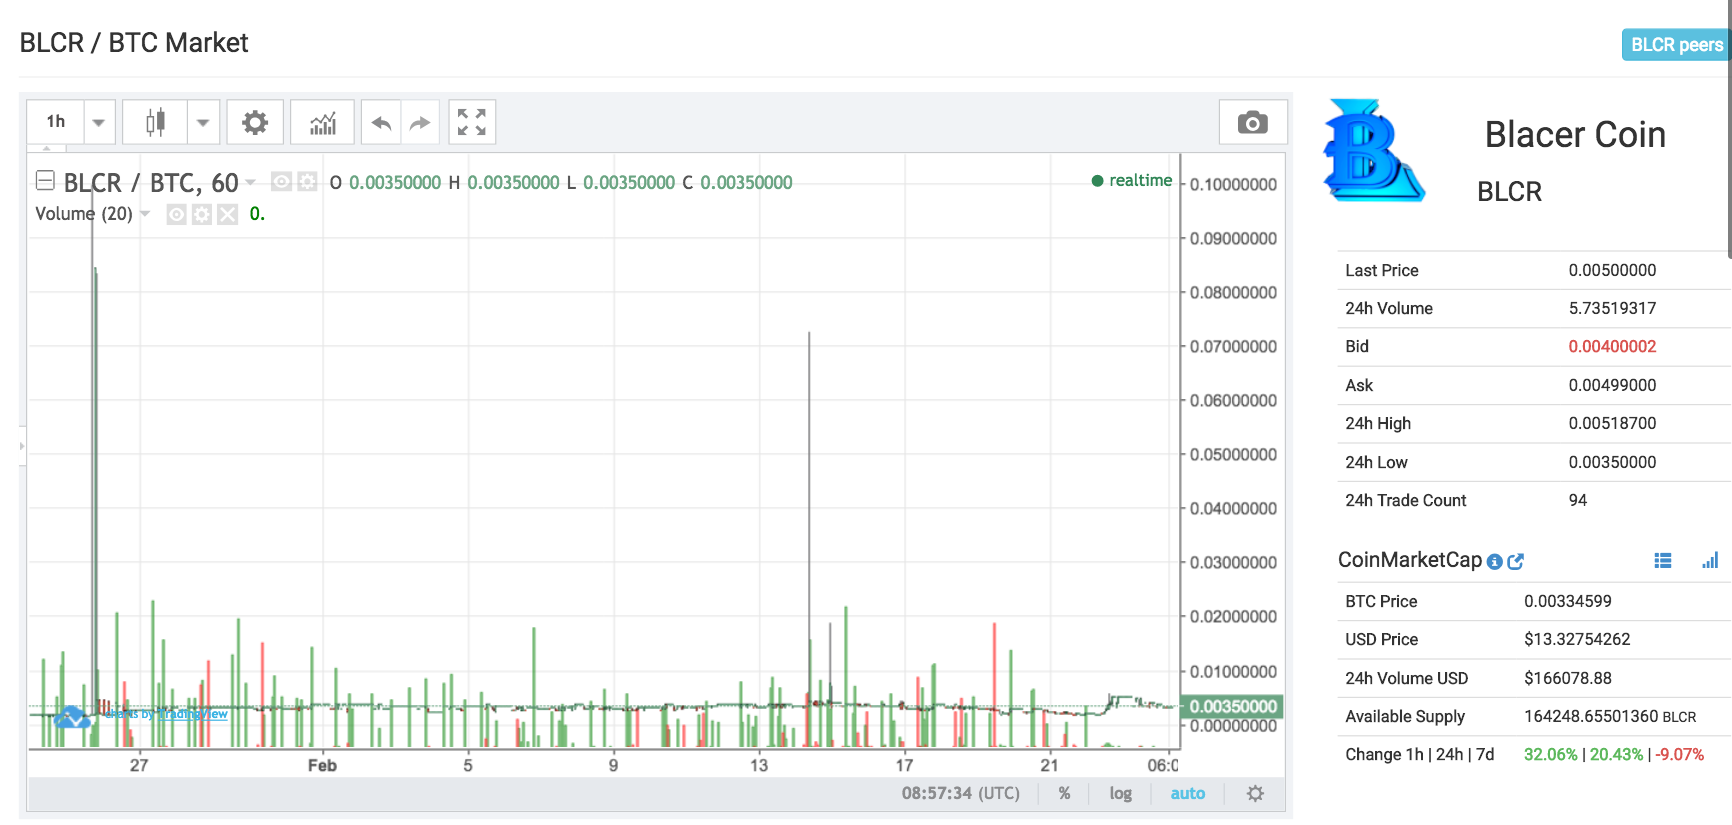Take a chart snapshot with camera icon
This screenshot has height=825, width=1732.
point(1253,123)
